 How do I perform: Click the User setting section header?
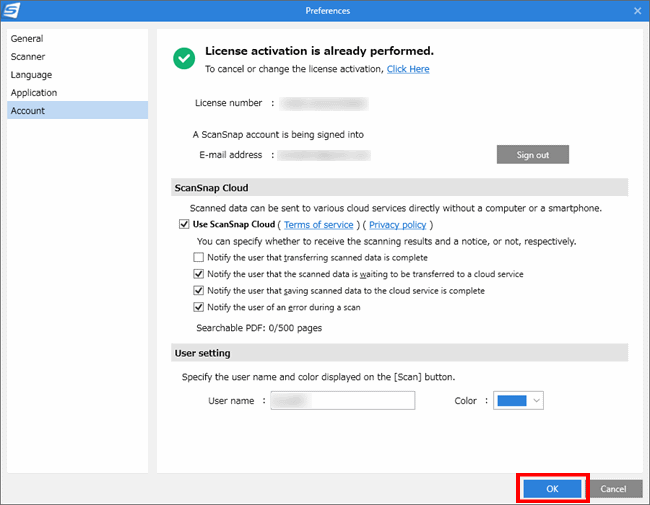399,353
